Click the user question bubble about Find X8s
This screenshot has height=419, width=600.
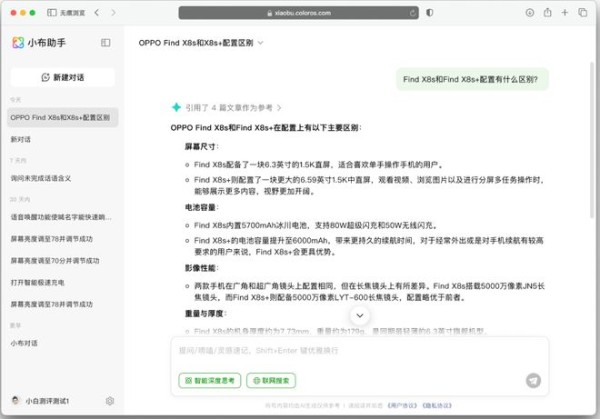pyautogui.click(x=472, y=79)
